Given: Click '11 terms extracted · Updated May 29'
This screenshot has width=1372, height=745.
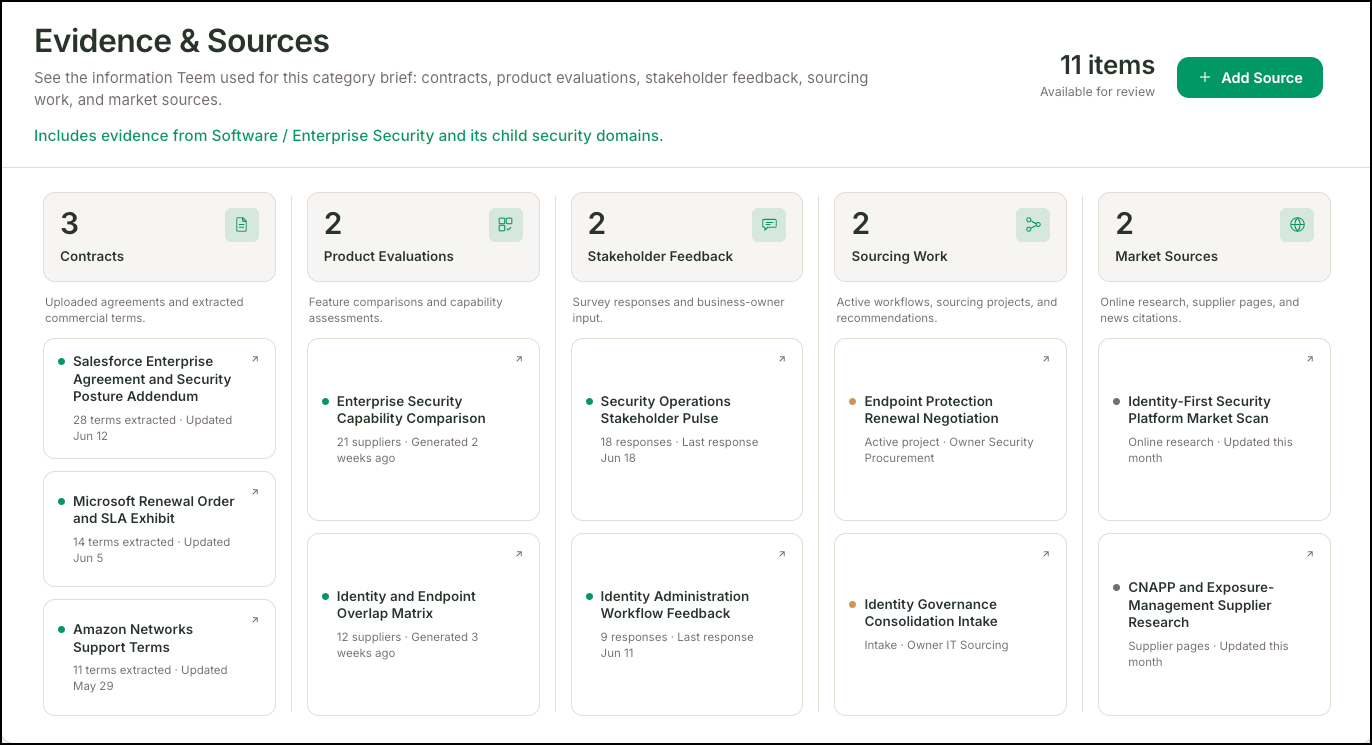Looking at the screenshot, I should 150,678.
